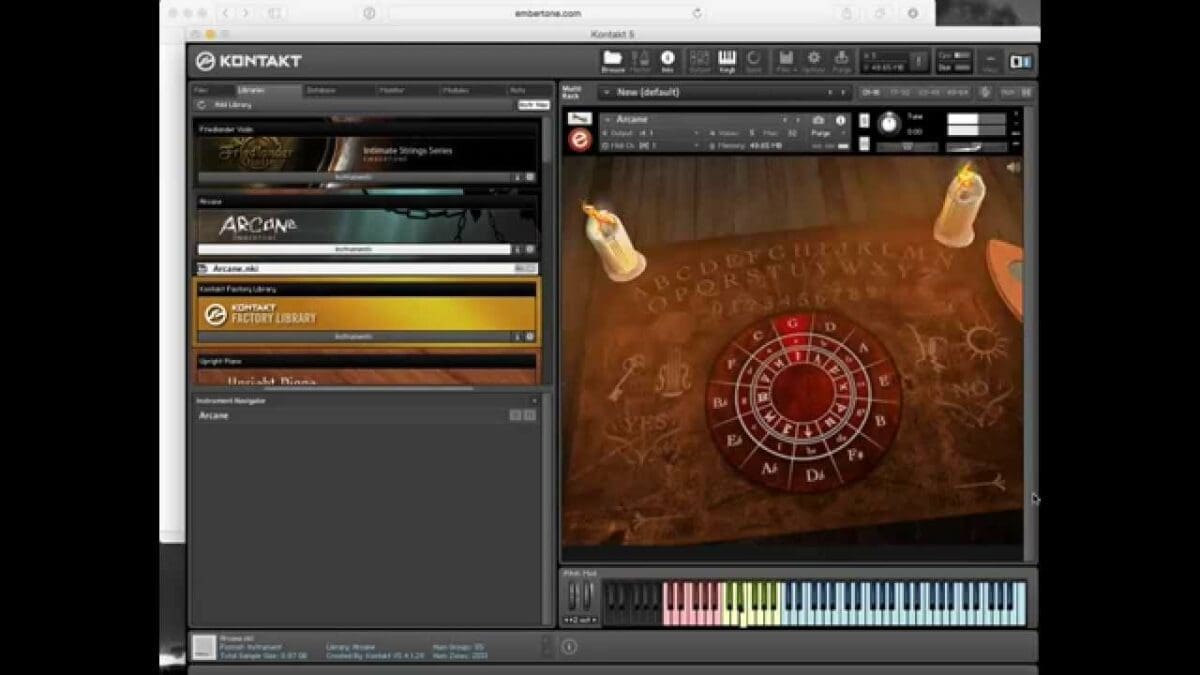Viewport: 1200px width, 675px height.
Task: Select rack page 49-64
Action: [957, 92]
